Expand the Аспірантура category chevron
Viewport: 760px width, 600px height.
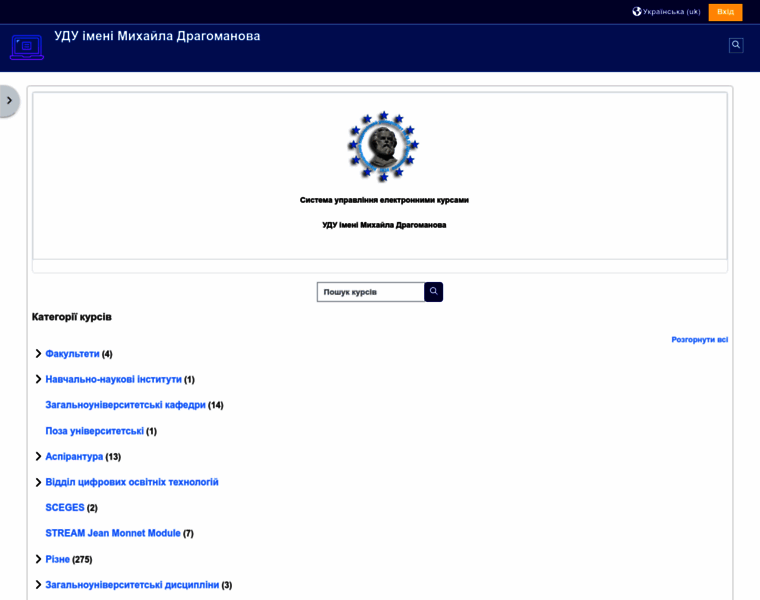tap(38, 456)
